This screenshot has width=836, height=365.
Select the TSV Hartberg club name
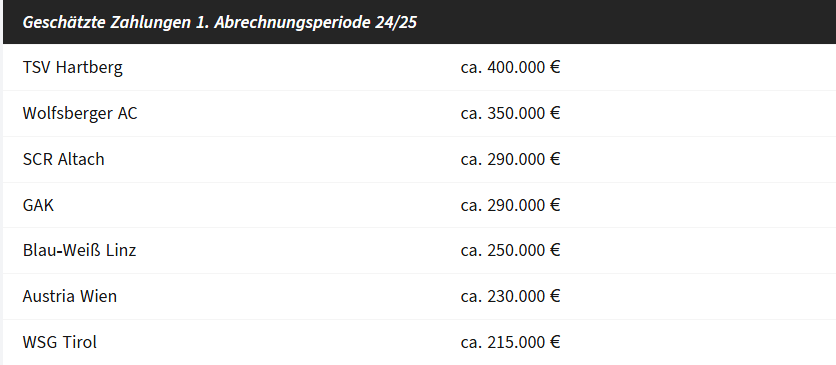point(73,68)
